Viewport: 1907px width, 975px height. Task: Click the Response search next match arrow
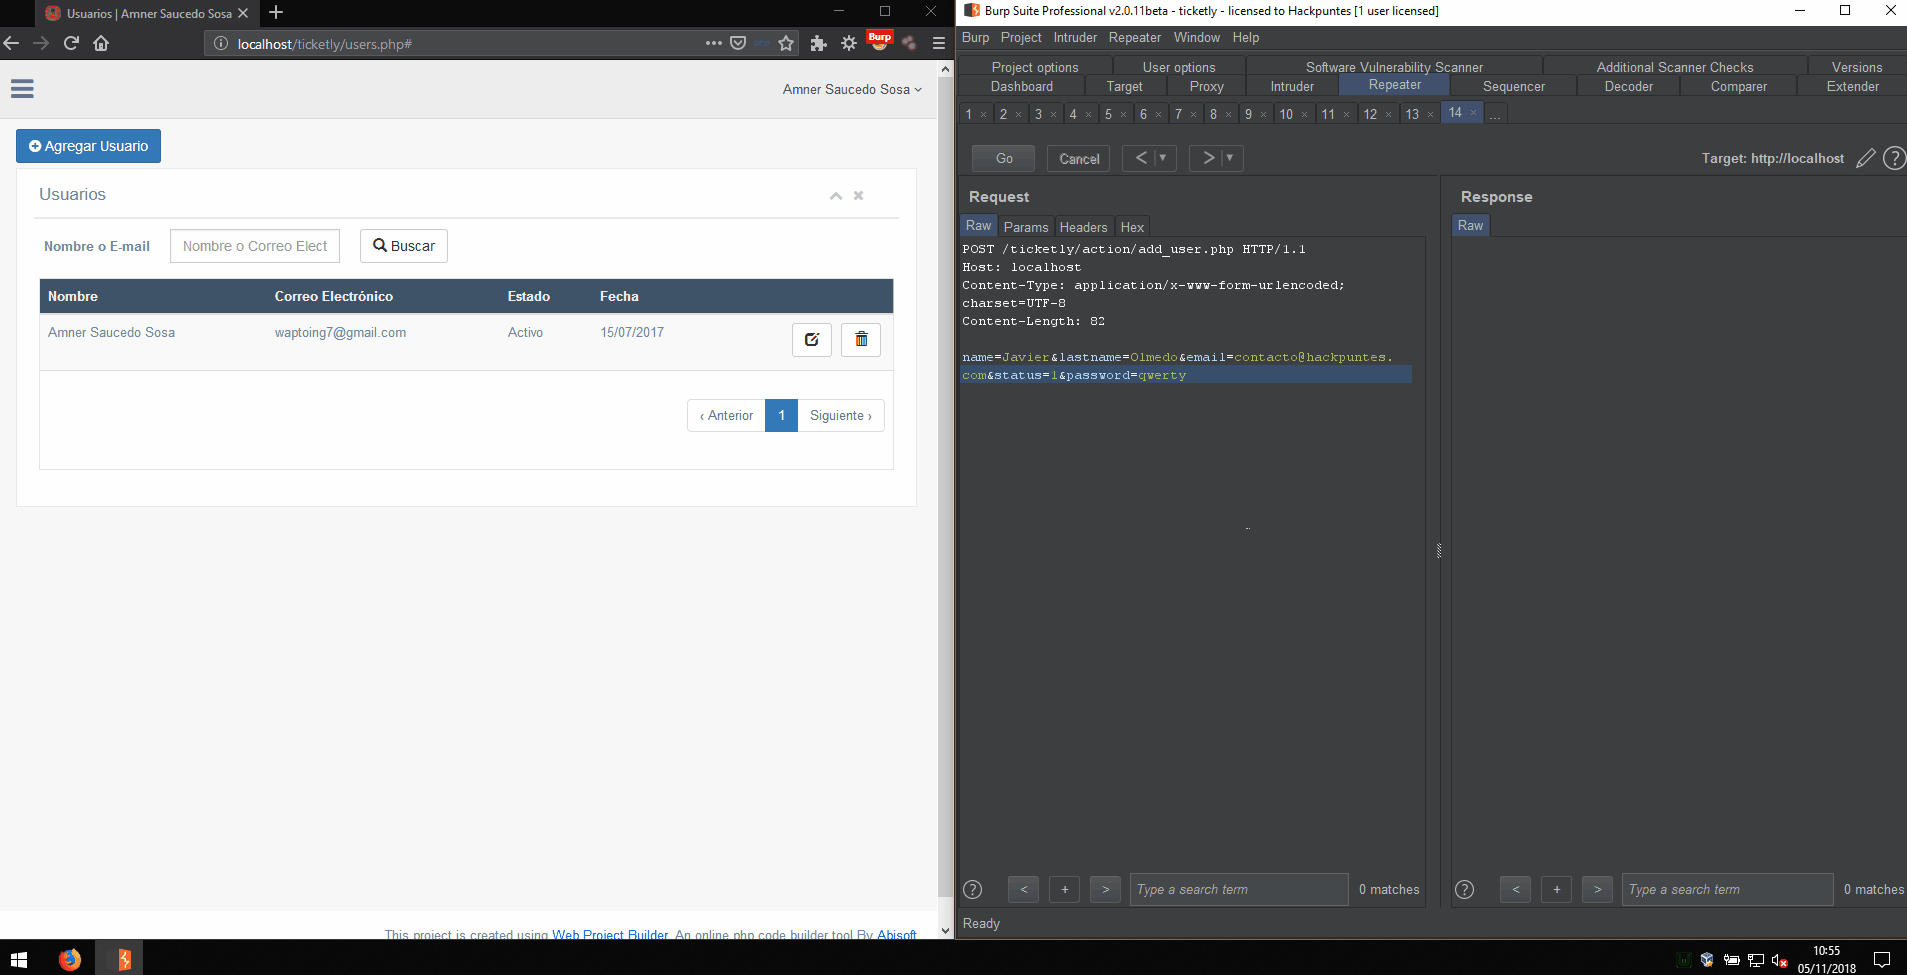pos(1597,889)
